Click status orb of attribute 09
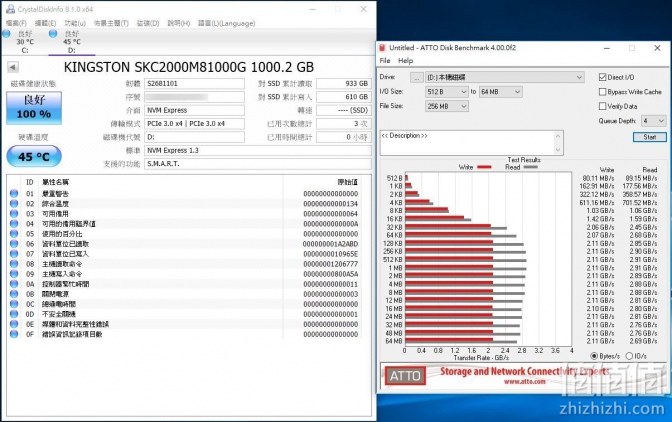Screen dimensions: 672x422 (14, 274)
